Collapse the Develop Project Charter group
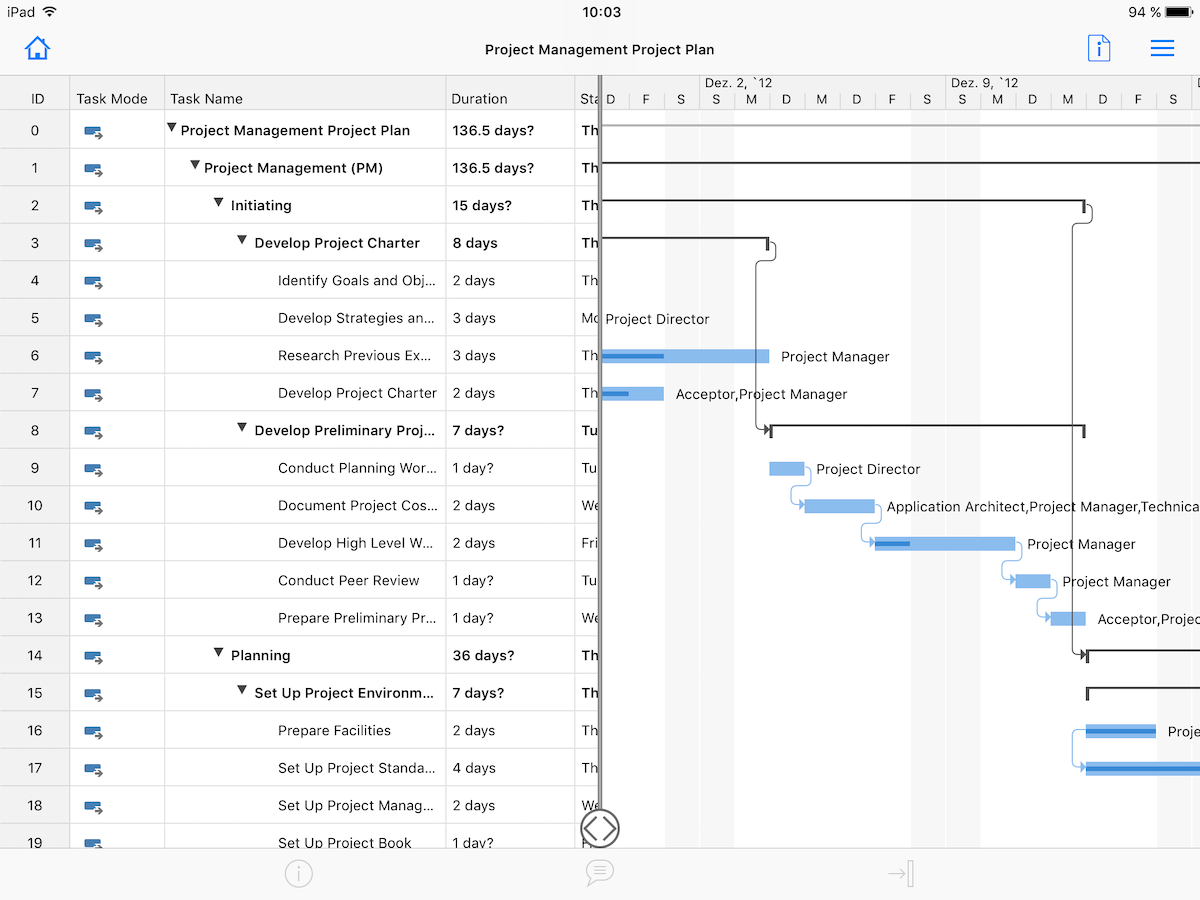This screenshot has height=900, width=1200. (x=242, y=242)
